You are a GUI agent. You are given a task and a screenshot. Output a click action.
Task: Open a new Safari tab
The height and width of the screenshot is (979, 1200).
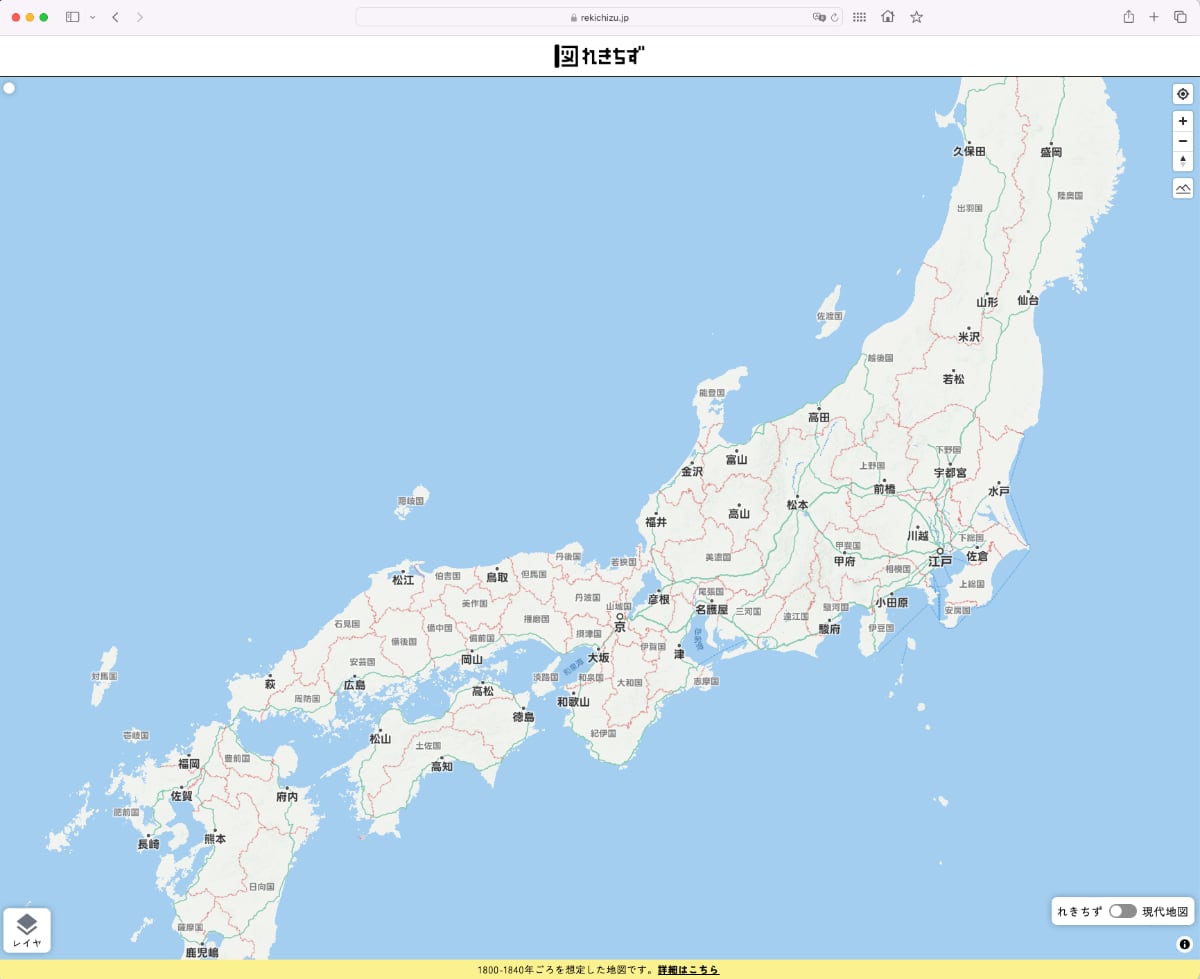click(1154, 17)
